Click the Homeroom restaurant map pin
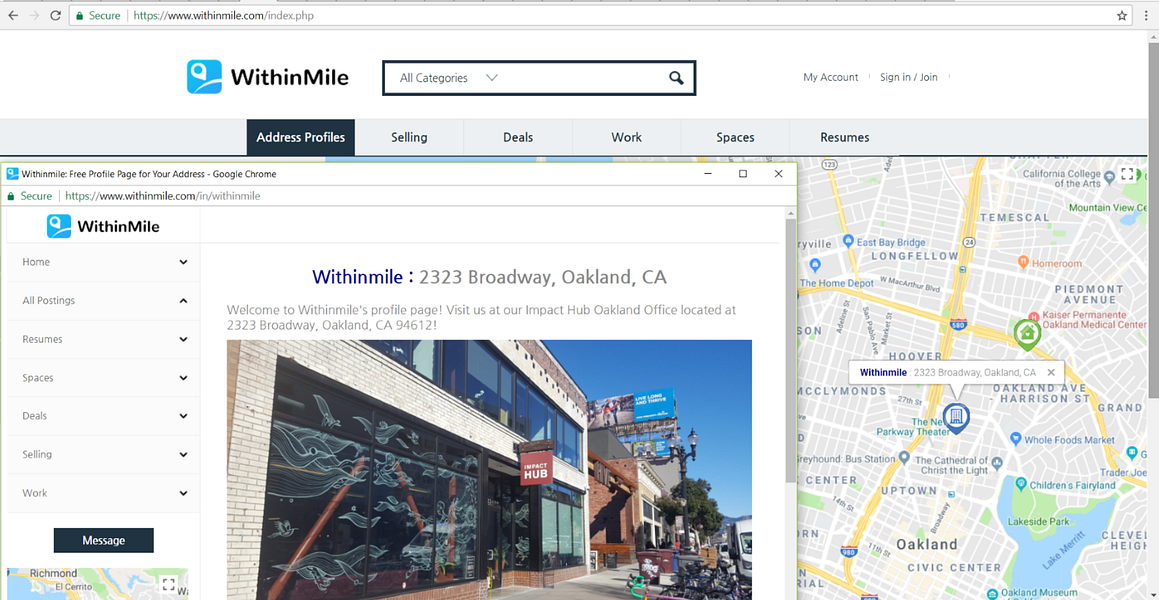The width and height of the screenshot is (1159, 600). pos(1023,262)
